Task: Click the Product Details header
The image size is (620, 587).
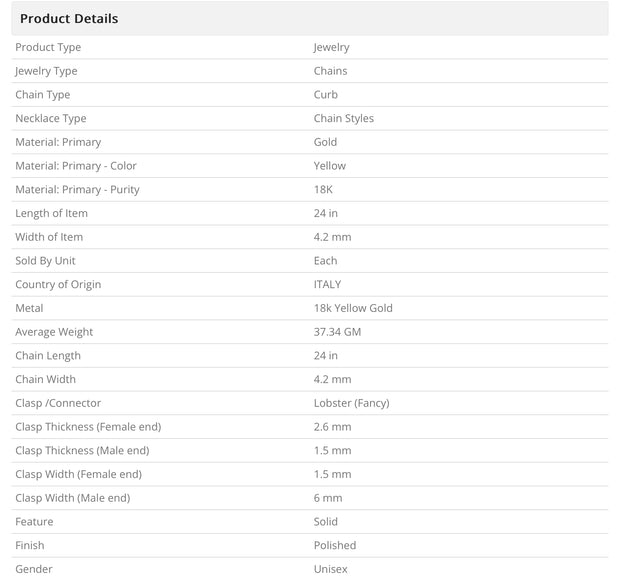Action: 69,19
